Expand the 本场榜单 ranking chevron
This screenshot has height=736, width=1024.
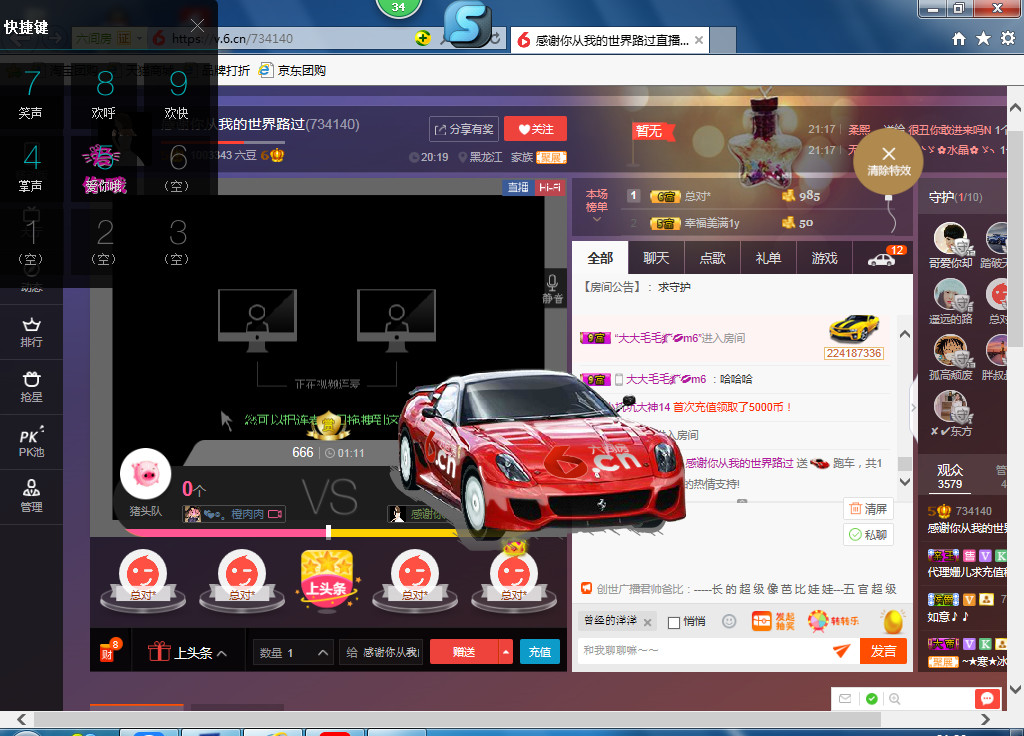tap(596, 220)
